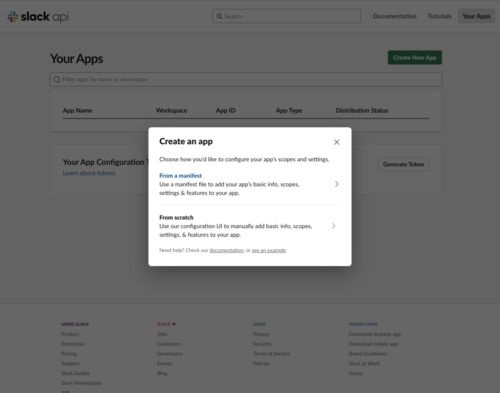500x393 pixels.
Task: Click the heart icon beside SLACK footer heading
Action: pyautogui.click(x=174, y=324)
